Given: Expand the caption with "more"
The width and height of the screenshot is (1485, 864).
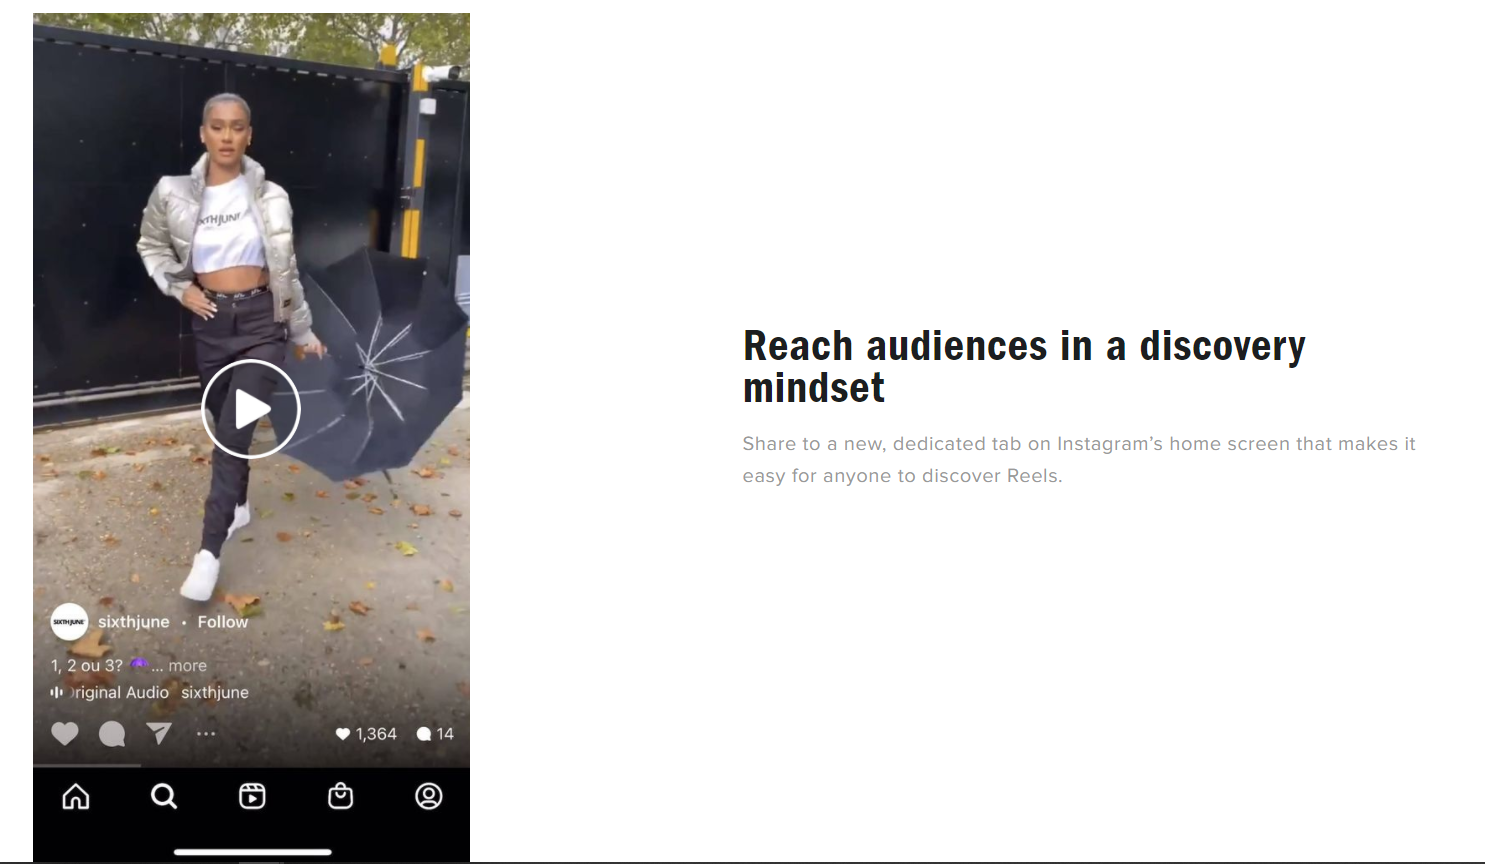Looking at the screenshot, I should (x=187, y=666).
